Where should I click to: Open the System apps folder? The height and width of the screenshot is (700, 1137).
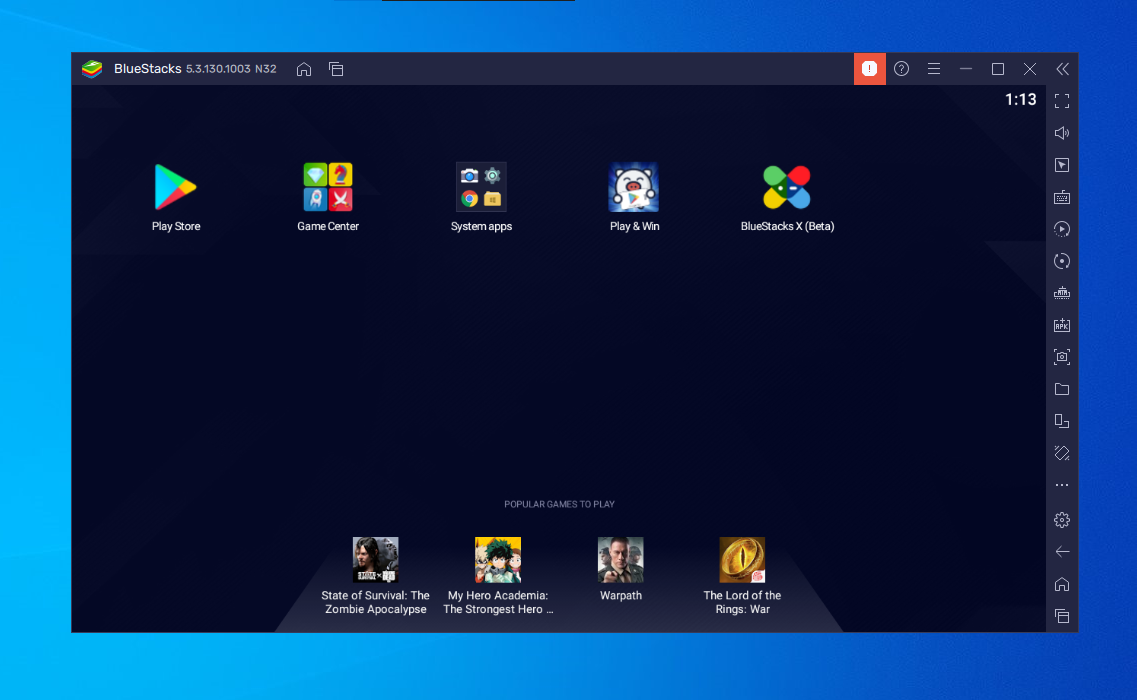[481, 187]
